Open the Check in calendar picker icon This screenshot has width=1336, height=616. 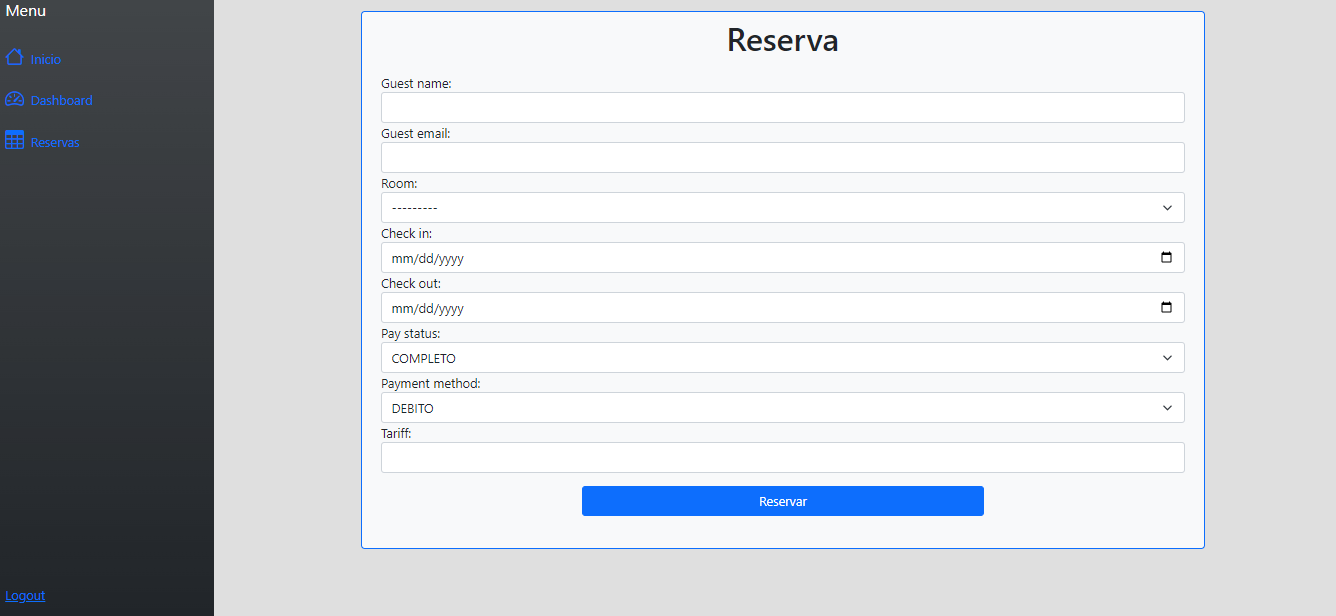pyautogui.click(x=1166, y=257)
